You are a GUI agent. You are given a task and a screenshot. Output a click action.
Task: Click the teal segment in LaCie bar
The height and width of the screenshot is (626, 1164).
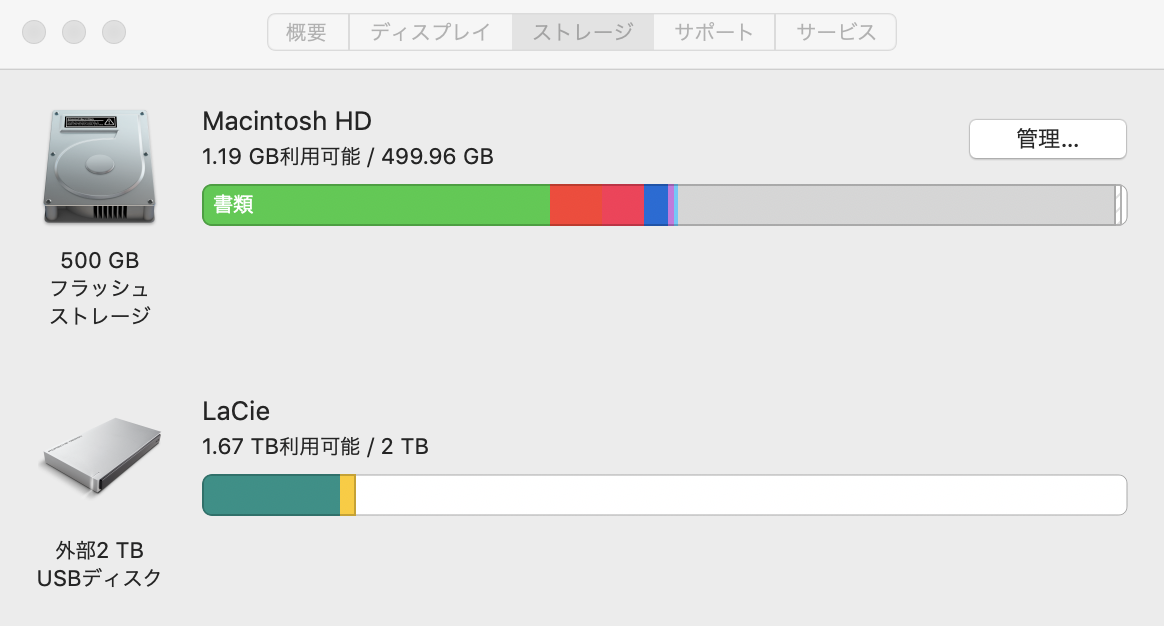tap(271, 495)
